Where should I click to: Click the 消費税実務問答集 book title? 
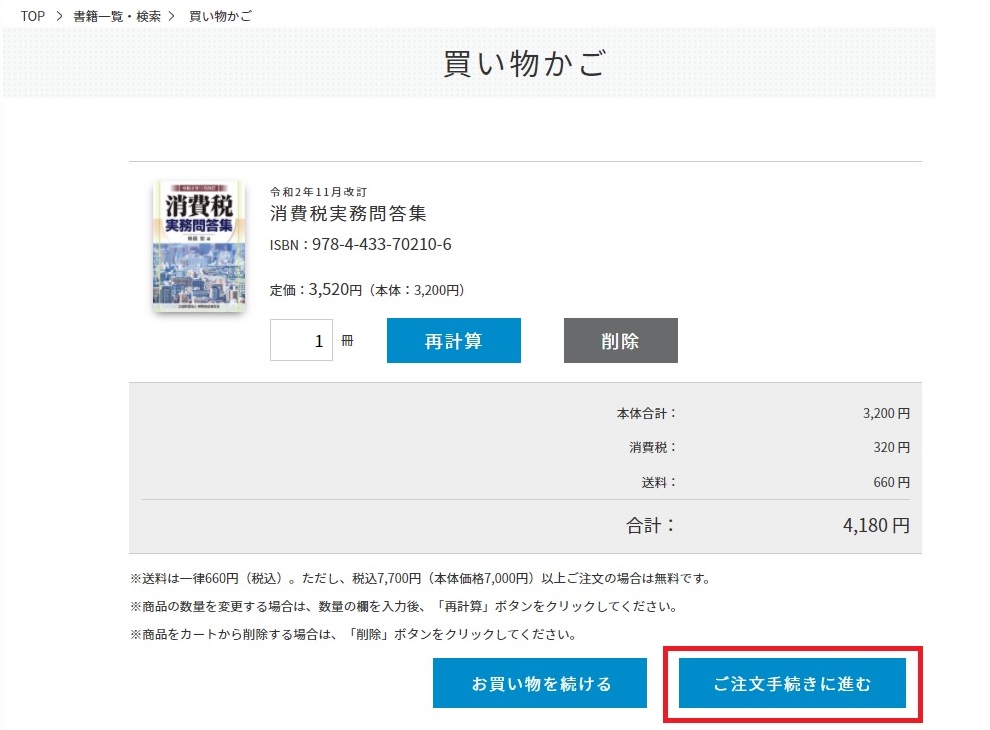pyautogui.click(x=348, y=213)
